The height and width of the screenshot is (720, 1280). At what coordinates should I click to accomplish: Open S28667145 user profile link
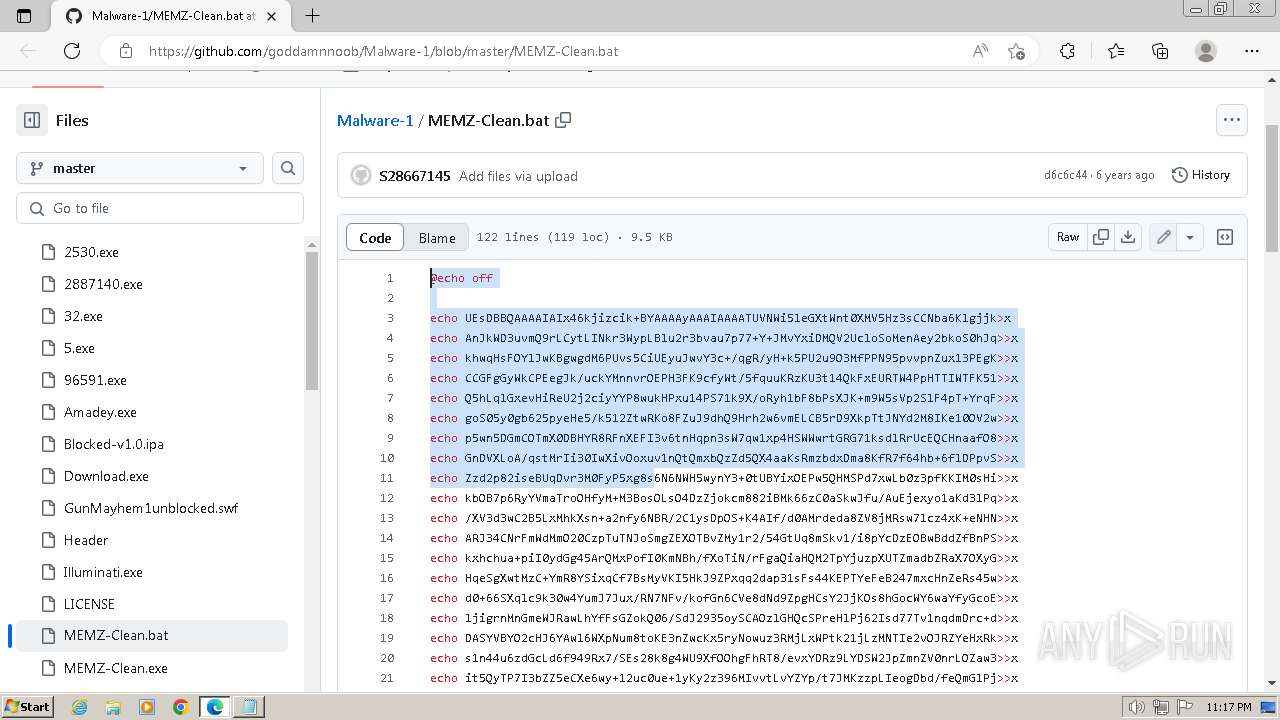pos(414,176)
